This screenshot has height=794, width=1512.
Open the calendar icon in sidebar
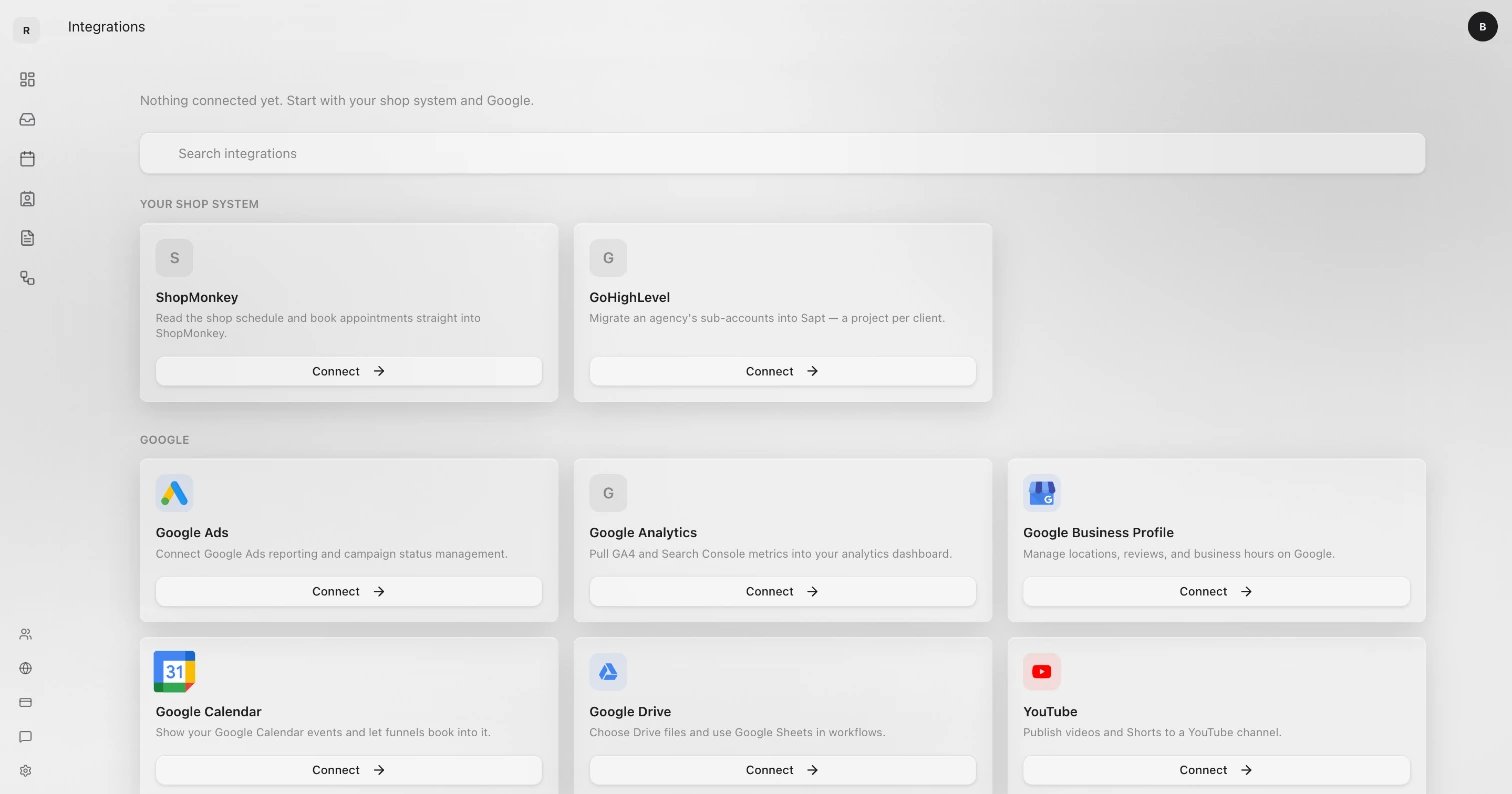(x=27, y=159)
